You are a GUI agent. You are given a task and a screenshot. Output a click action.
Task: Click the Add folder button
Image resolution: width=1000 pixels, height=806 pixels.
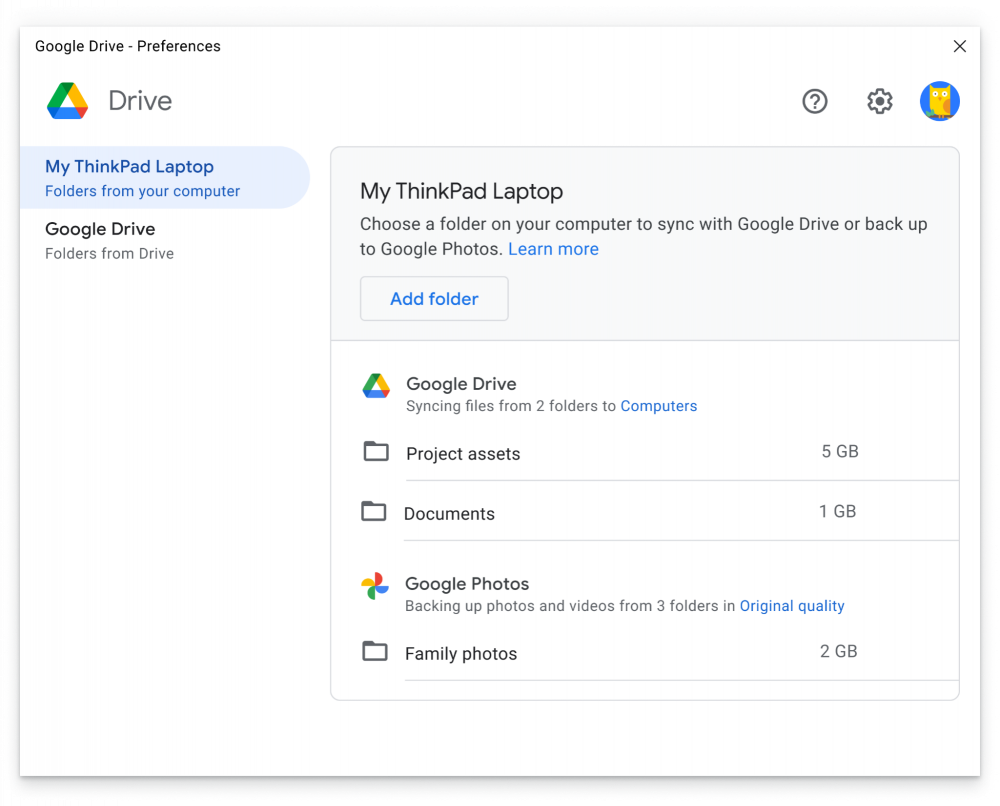pos(434,298)
